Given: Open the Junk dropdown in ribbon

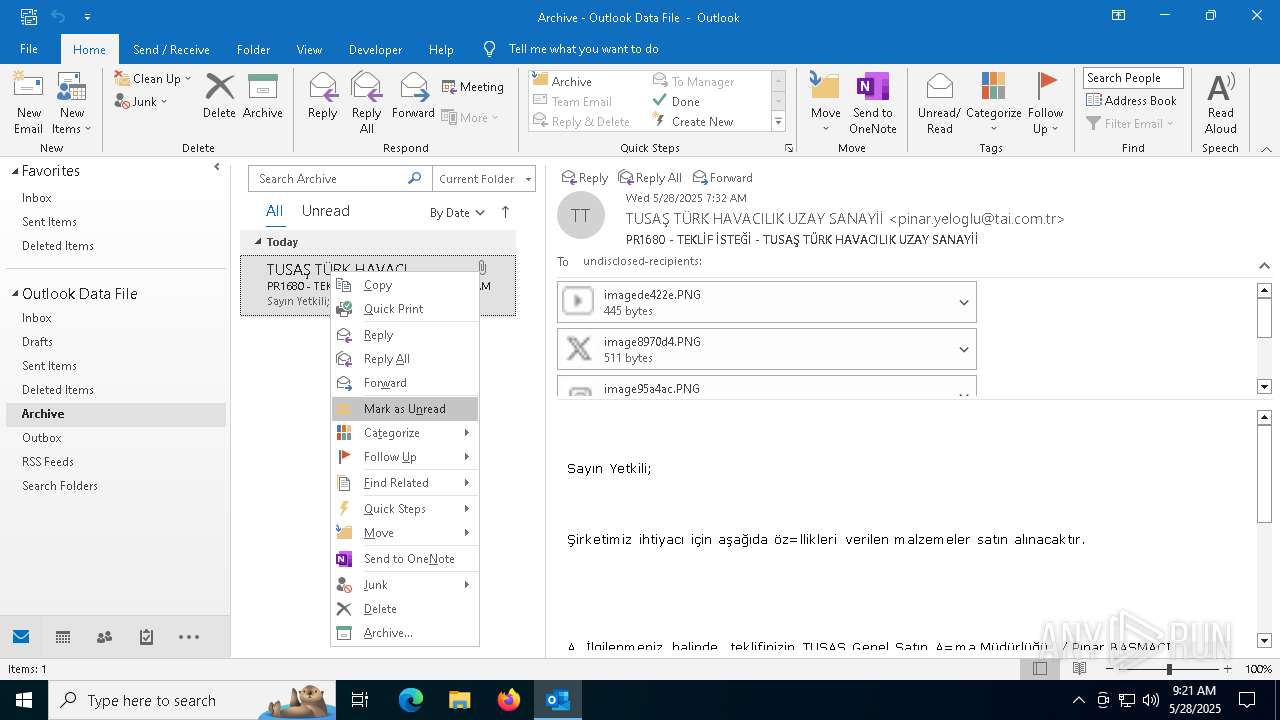Looking at the screenshot, I should 141,101.
